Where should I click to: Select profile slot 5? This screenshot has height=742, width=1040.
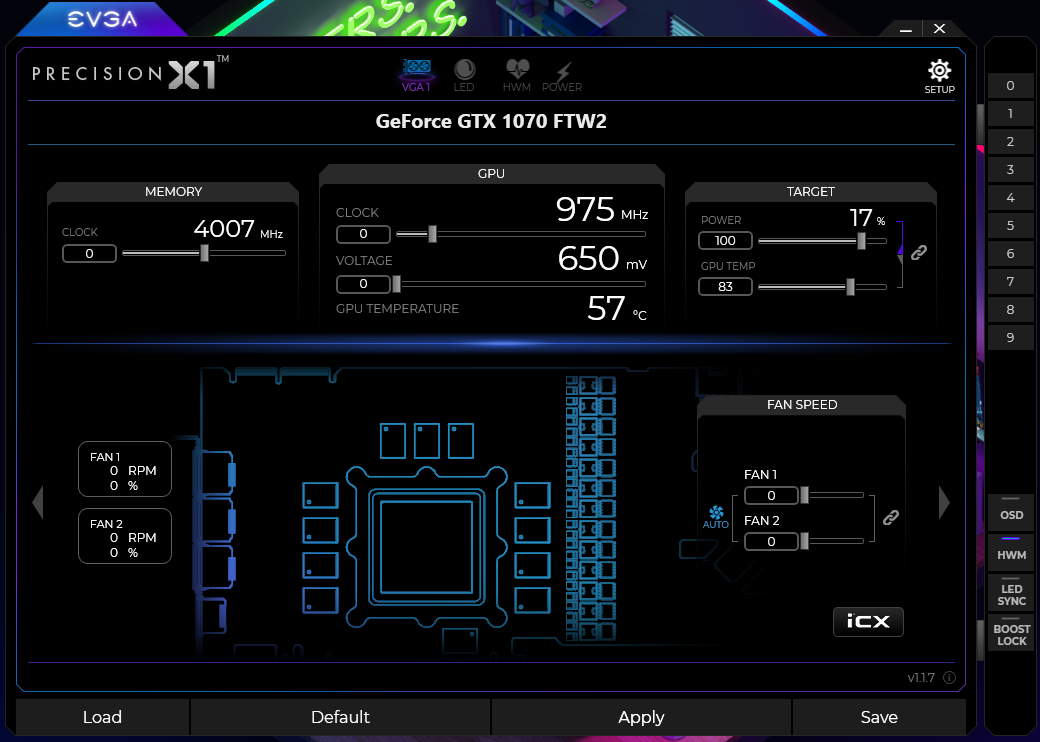(x=1010, y=225)
